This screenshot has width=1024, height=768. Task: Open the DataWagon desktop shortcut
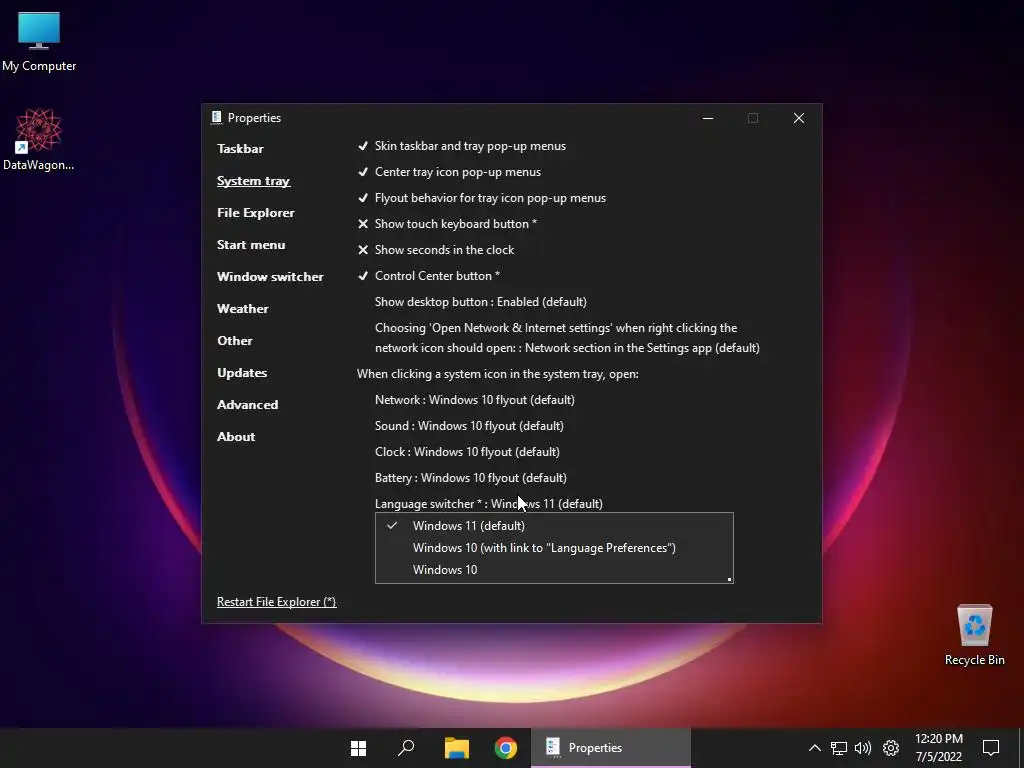click(x=39, y=140)
